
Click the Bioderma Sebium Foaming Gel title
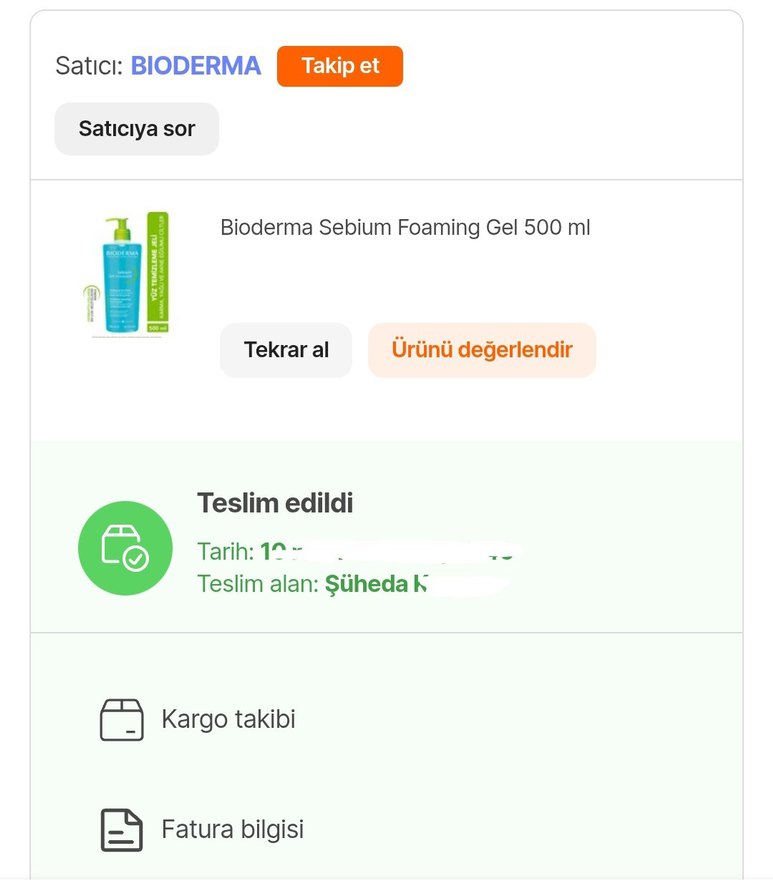point(406,228)
